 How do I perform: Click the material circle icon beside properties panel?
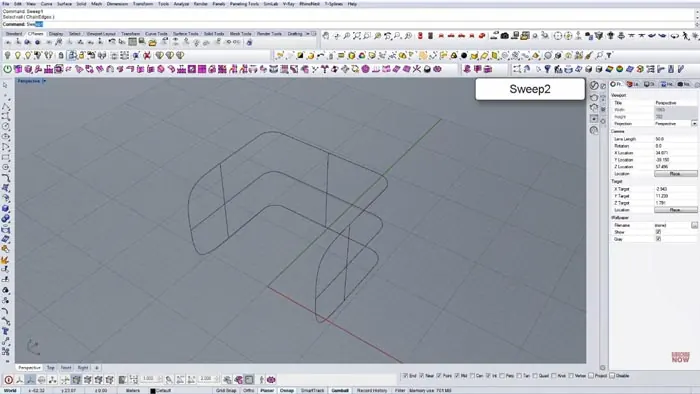[594, 85]
